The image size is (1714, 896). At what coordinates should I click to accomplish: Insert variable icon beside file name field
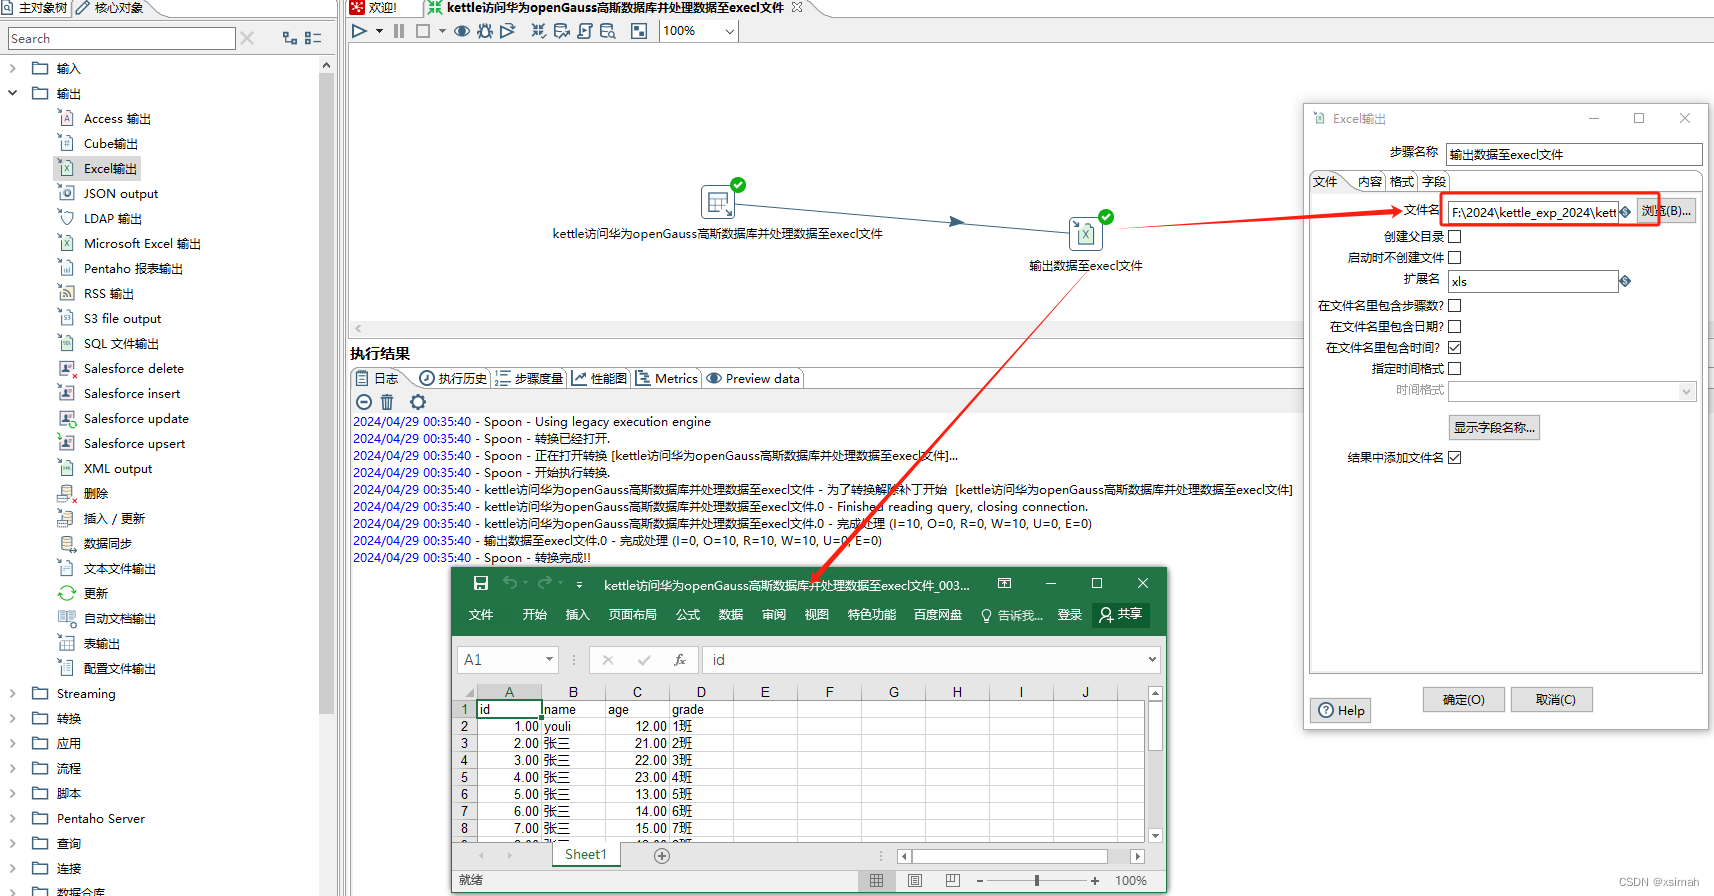coord(1625,212)
